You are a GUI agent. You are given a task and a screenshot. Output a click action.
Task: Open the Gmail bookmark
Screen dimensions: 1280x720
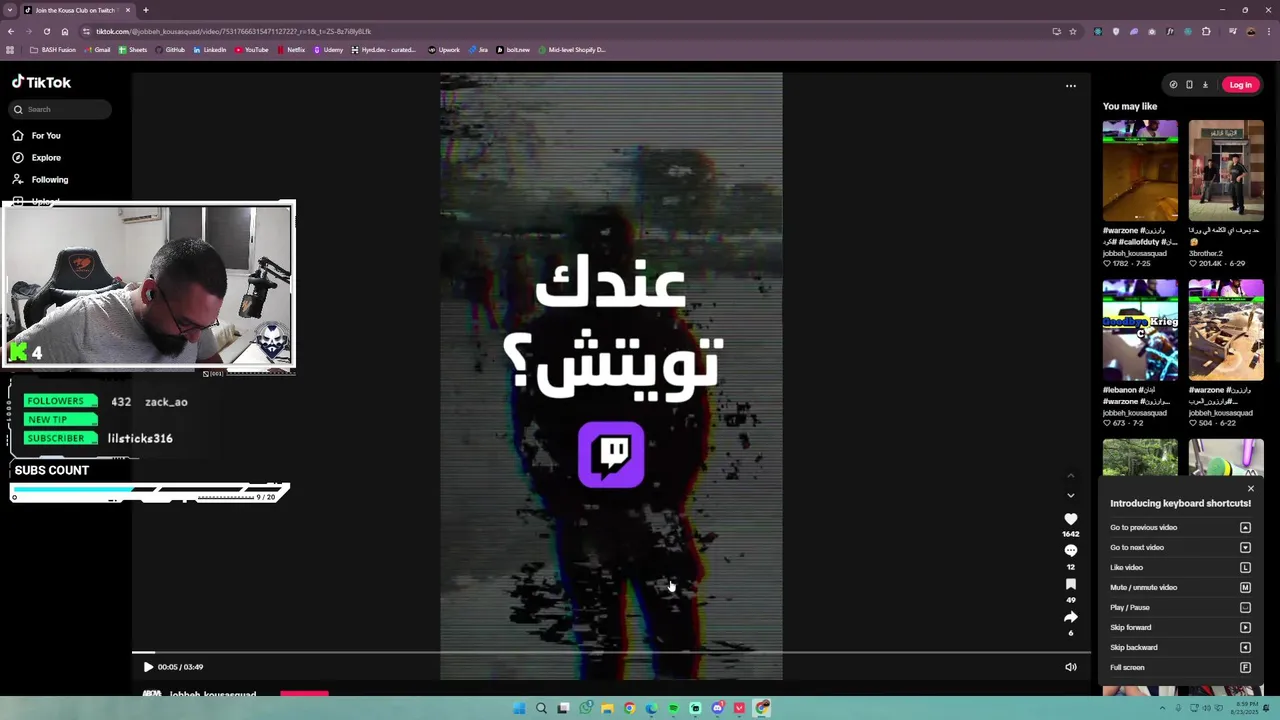(x=97, y=49)
